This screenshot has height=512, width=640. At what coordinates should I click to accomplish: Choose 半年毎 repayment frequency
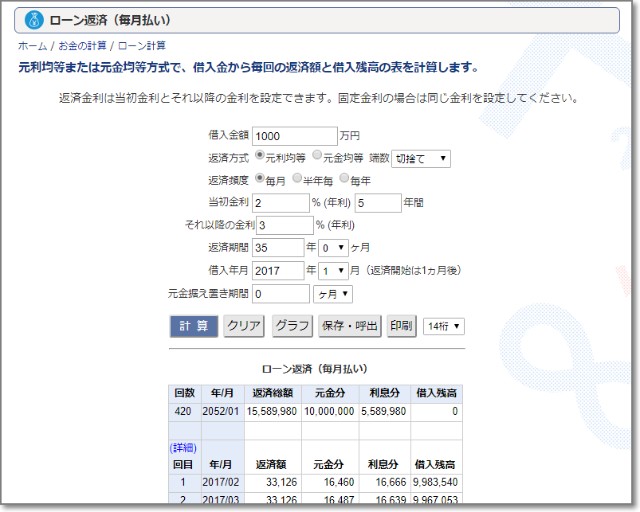pyautogui.click(x=297, y=179)
